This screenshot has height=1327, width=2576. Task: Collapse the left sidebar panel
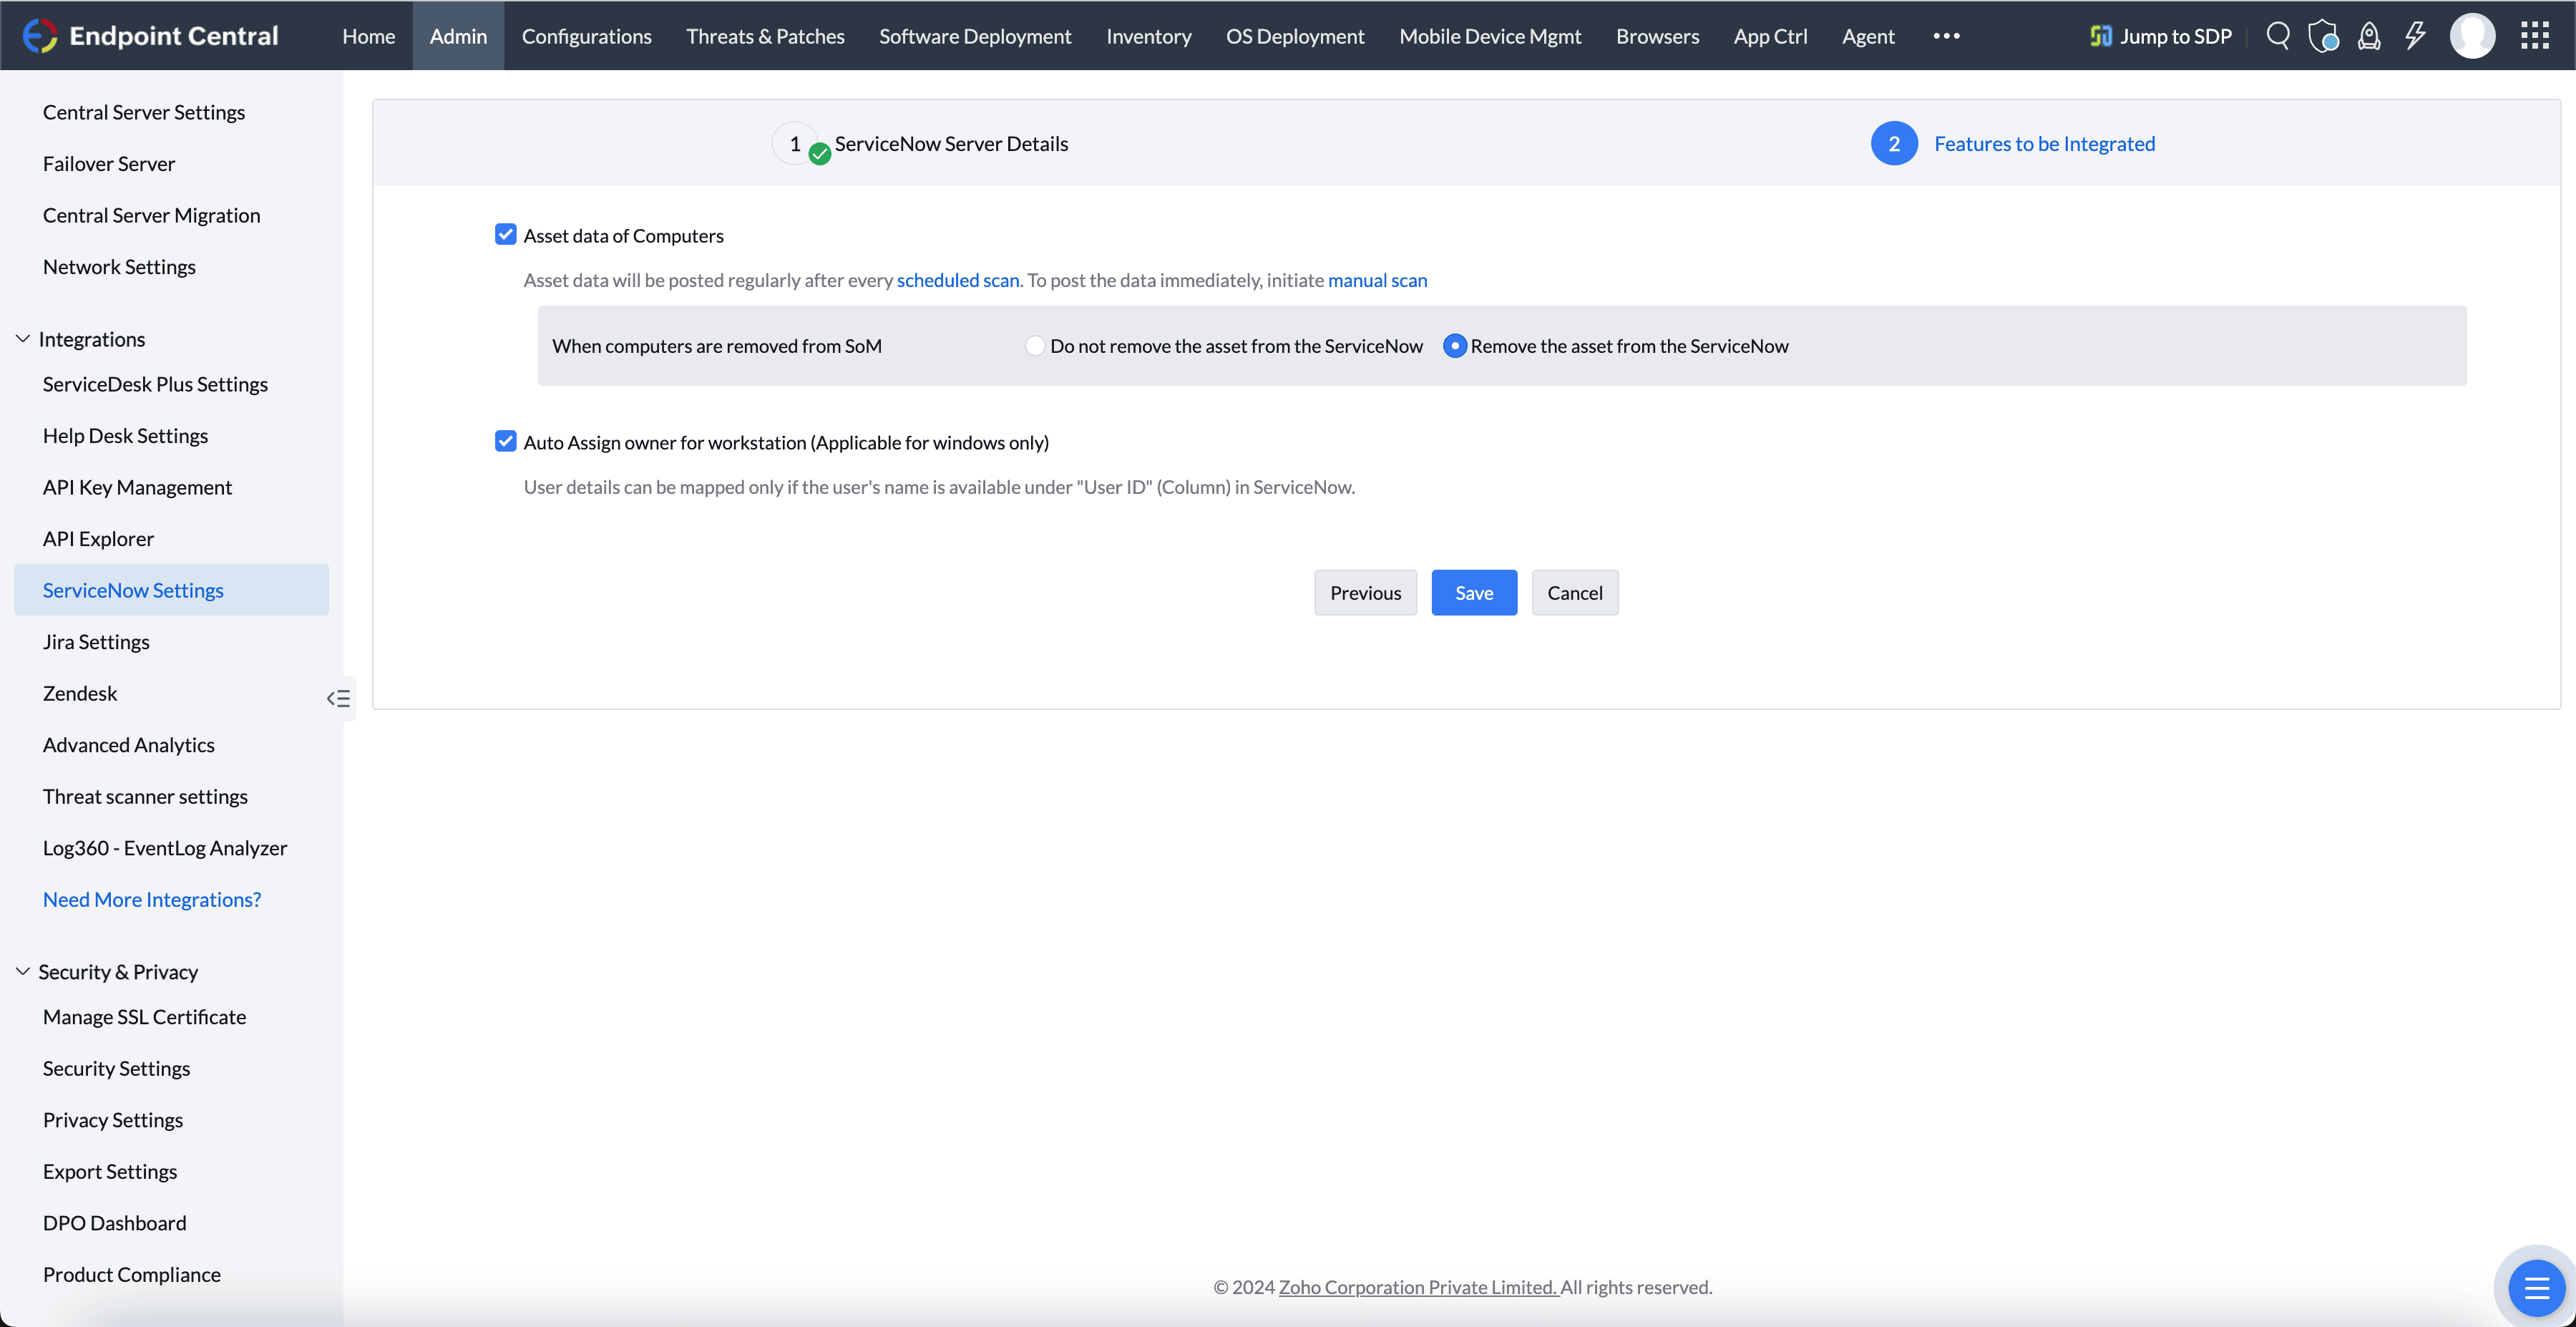338,697
